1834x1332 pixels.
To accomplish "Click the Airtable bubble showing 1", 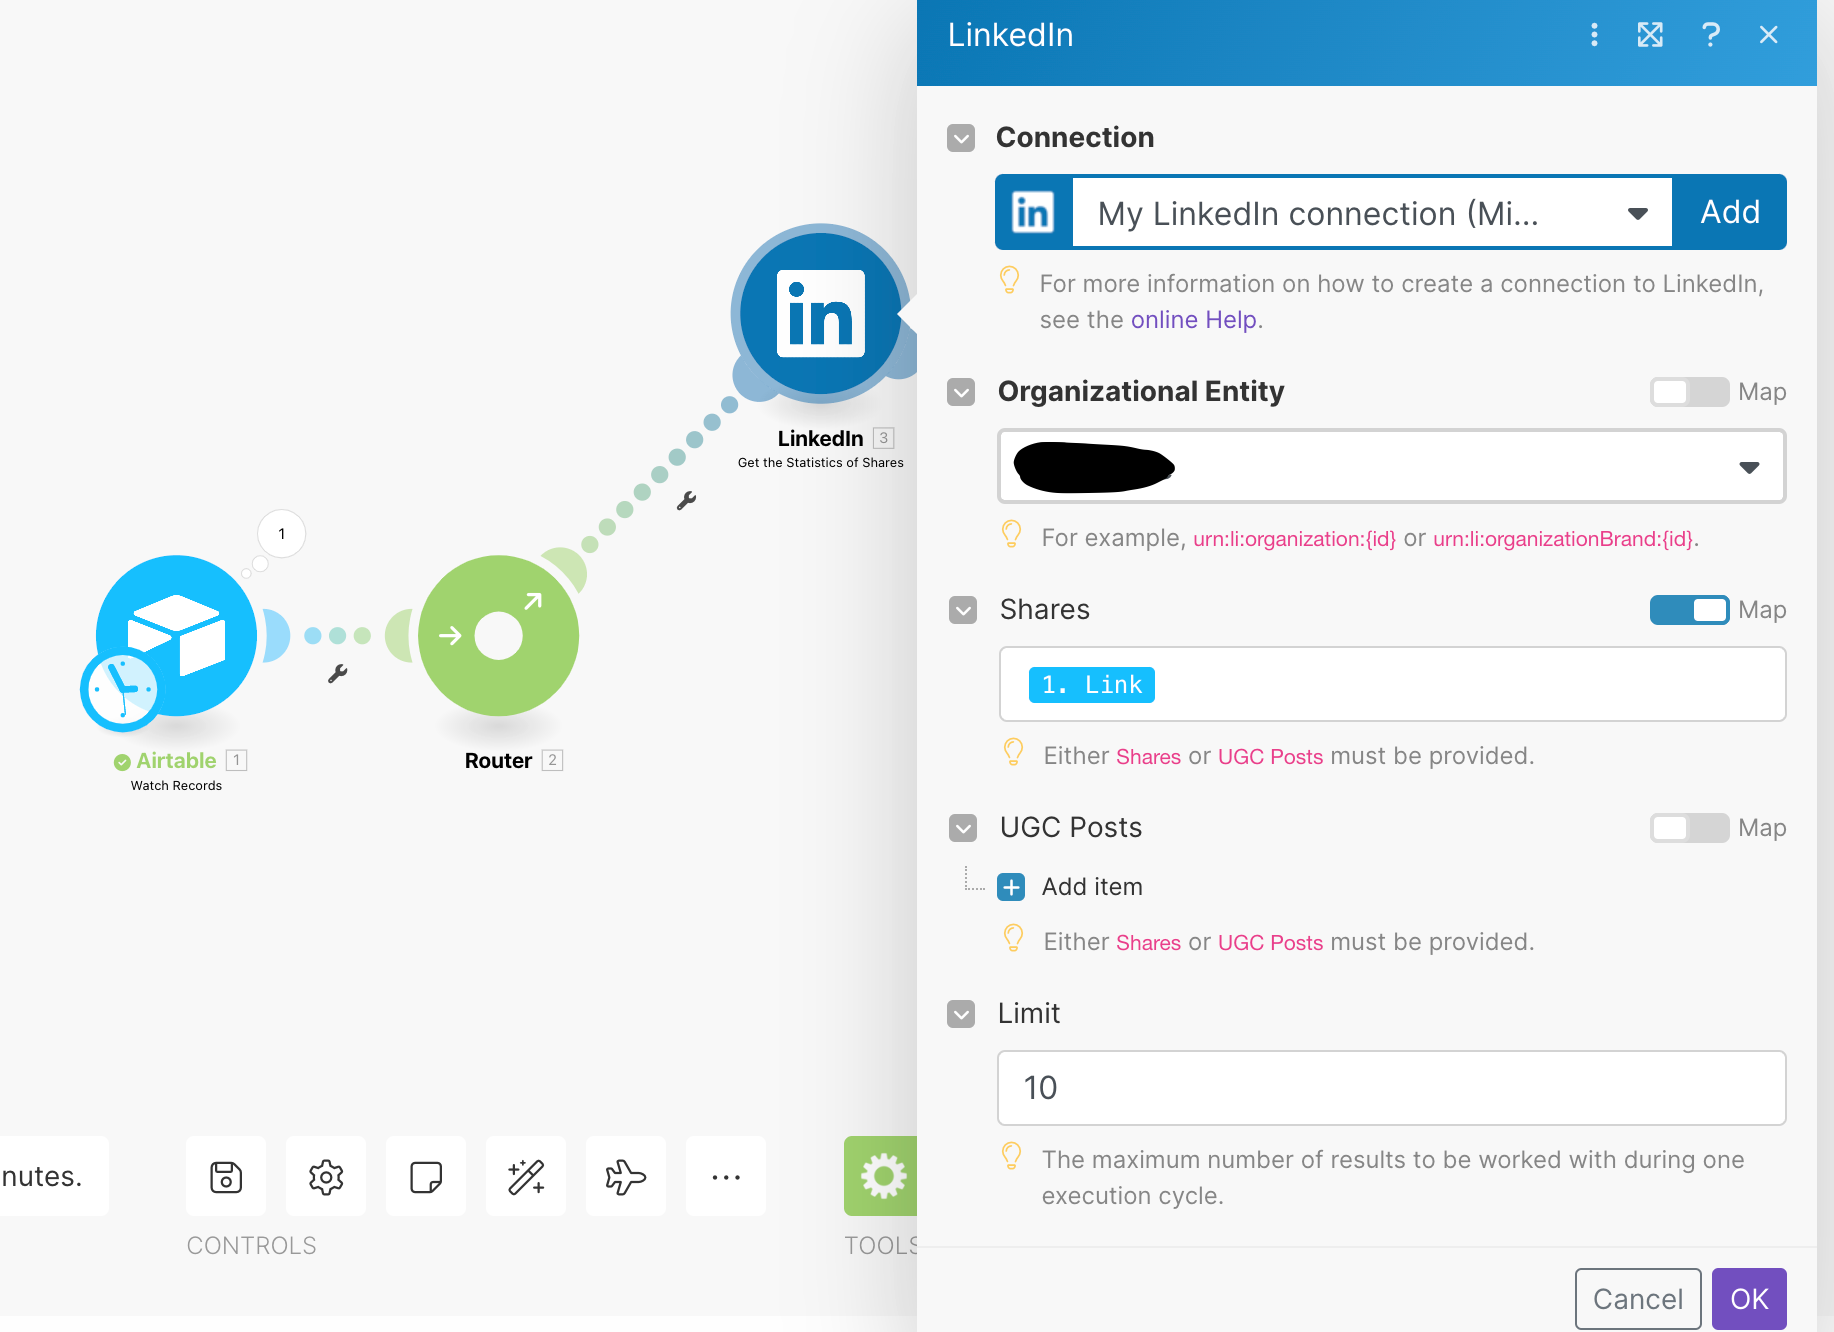I will [282, 534].
